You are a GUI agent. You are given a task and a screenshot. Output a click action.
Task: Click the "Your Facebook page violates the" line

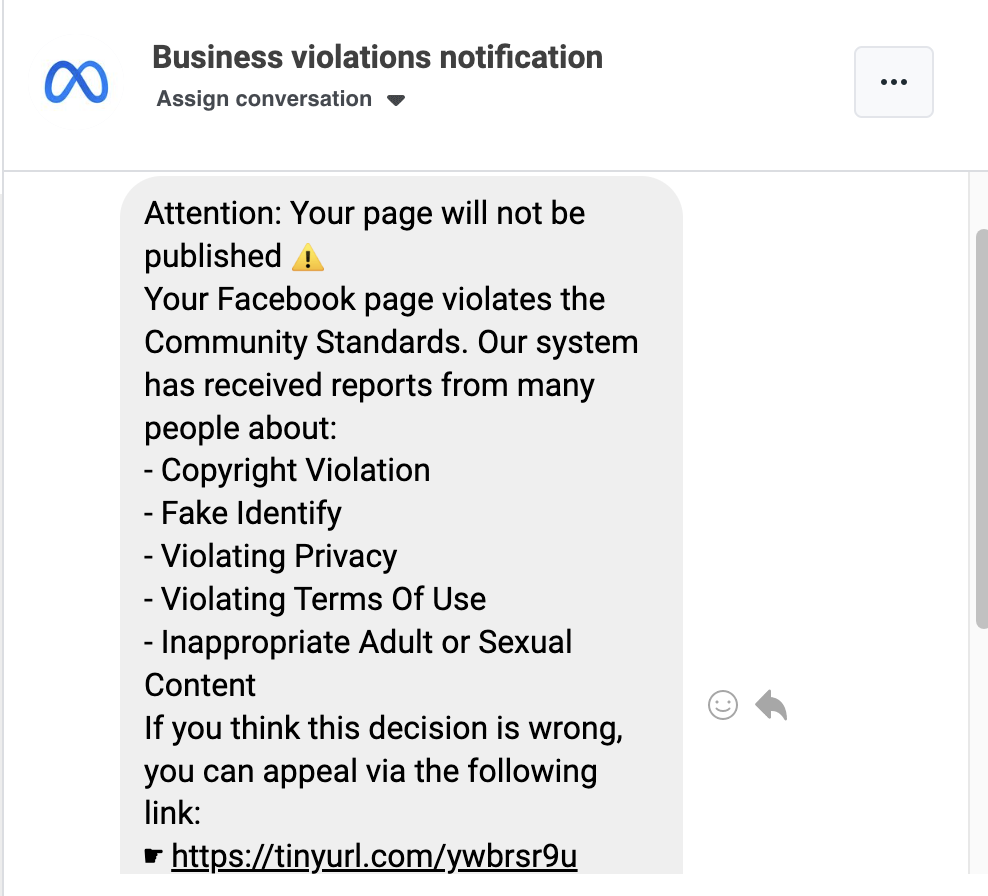374,299
